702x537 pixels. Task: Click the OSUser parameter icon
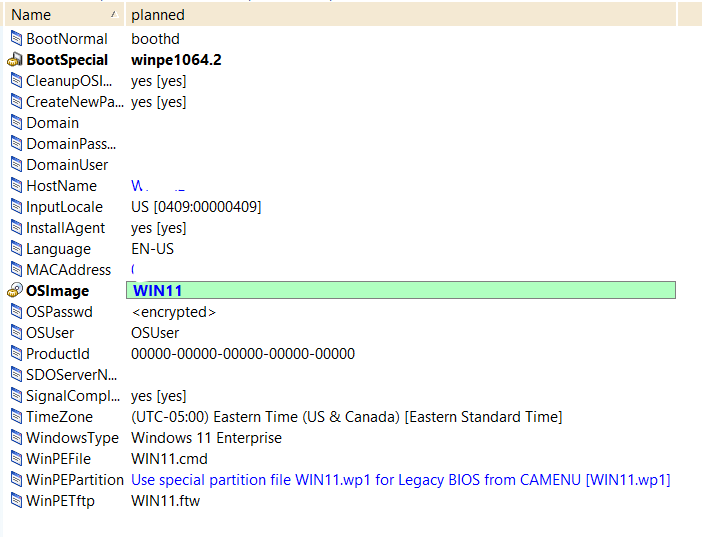pyautogui.click(x=16, y=333)
